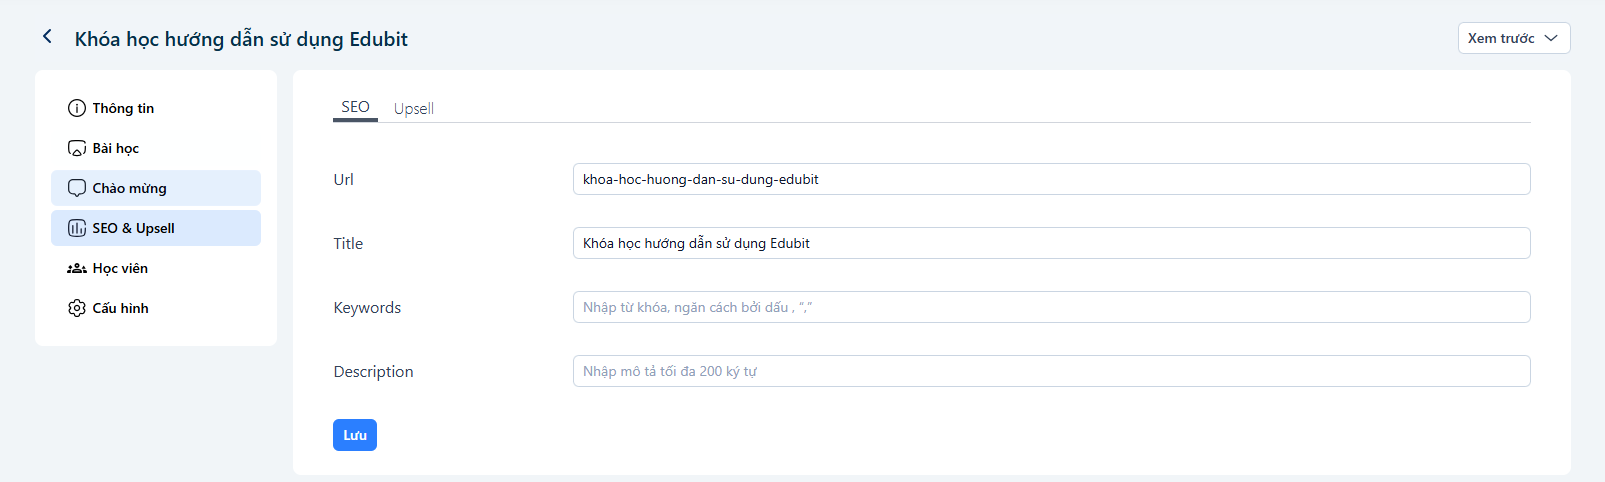Click the Học viên people icon

click(x=77, y=268)
